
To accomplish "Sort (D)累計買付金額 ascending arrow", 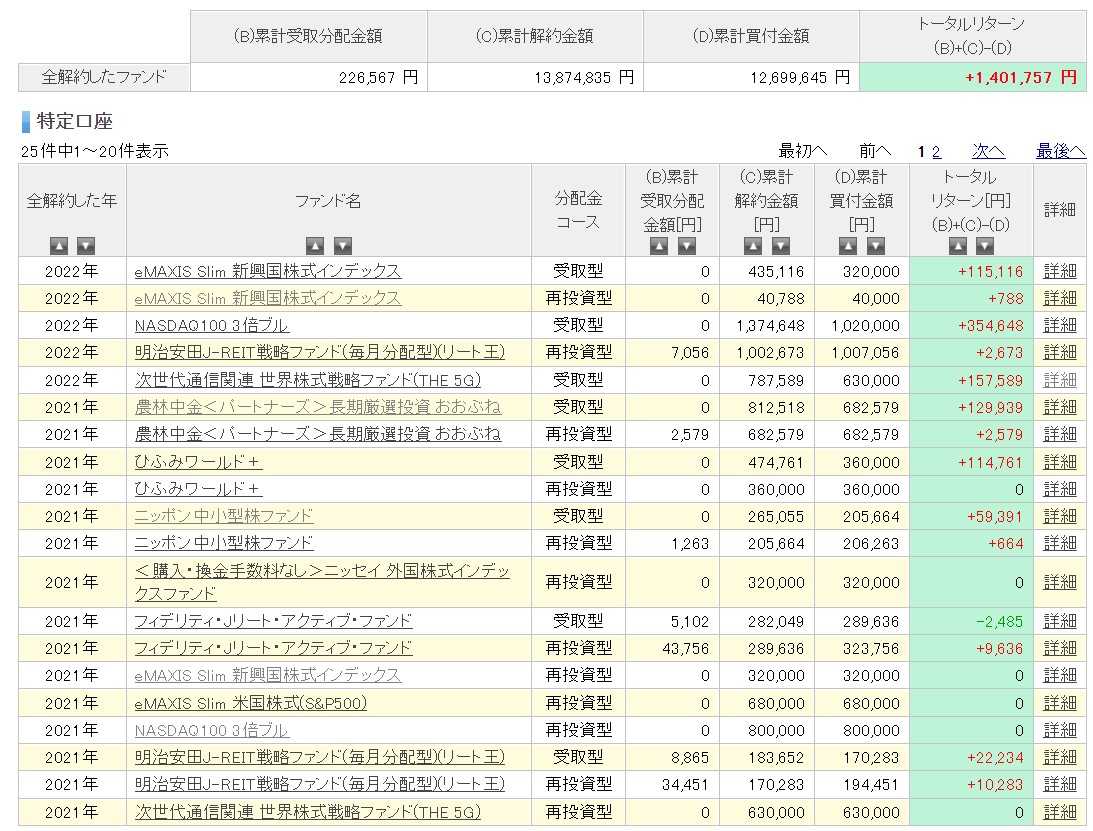I will [x=848, y=245].
